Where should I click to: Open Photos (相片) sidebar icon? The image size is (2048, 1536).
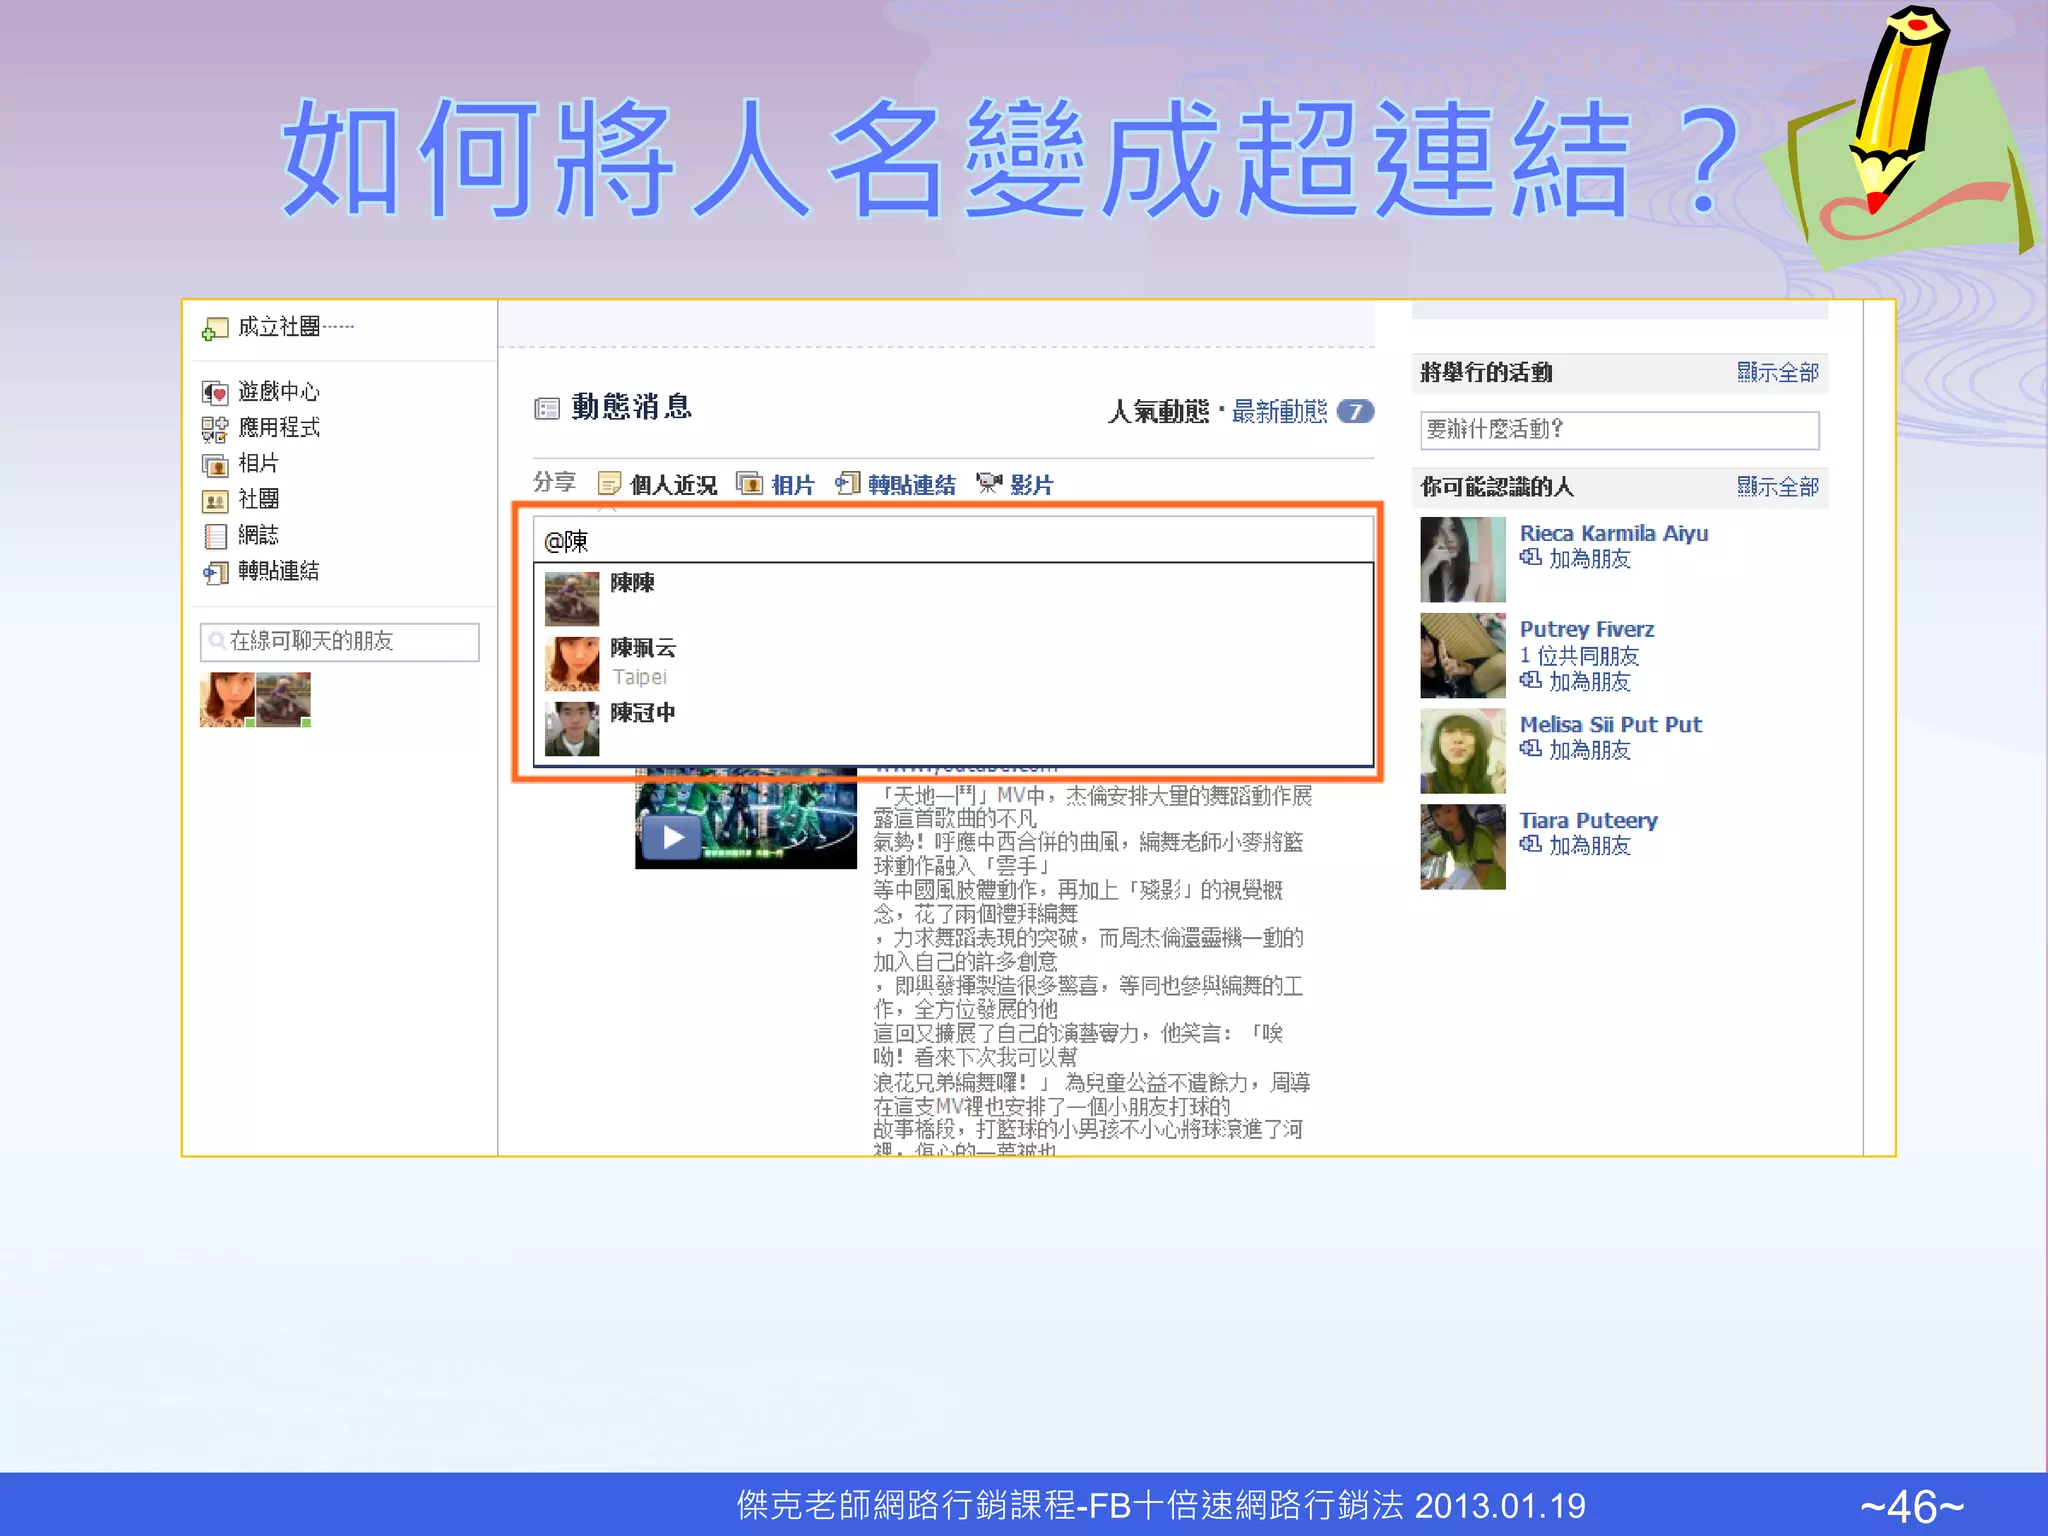point(214,465)
